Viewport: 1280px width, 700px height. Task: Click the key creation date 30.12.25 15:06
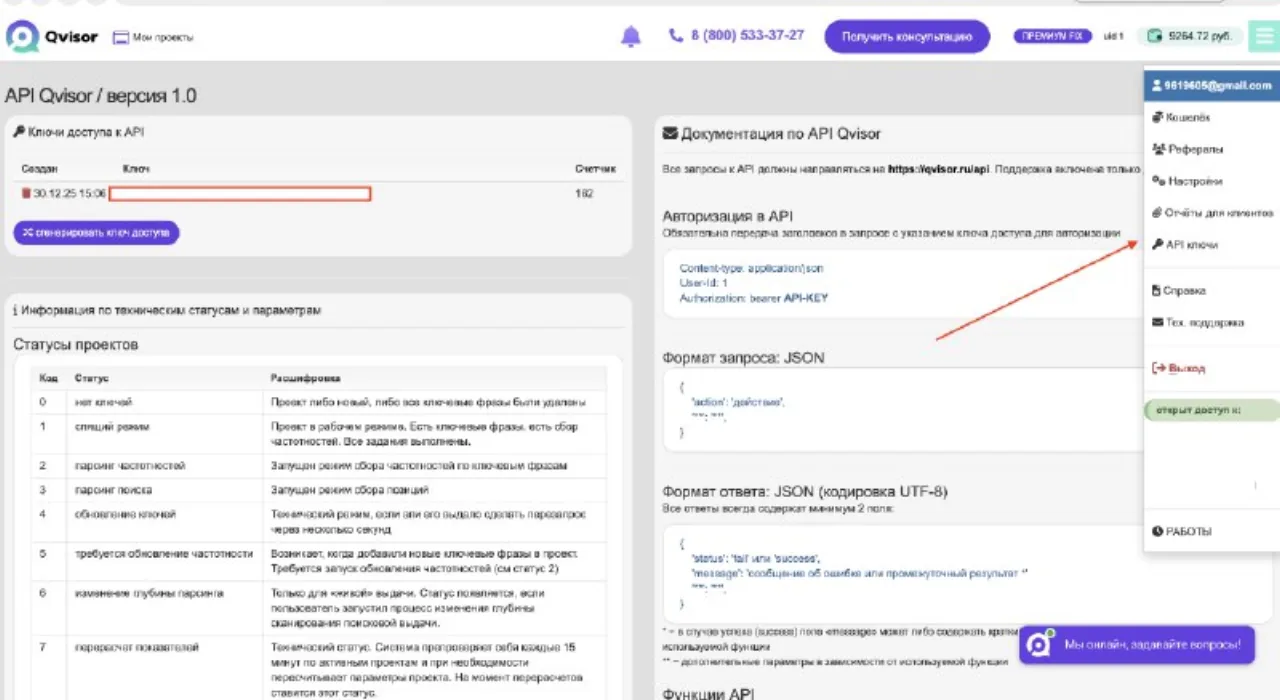click(x=69, y=193)
